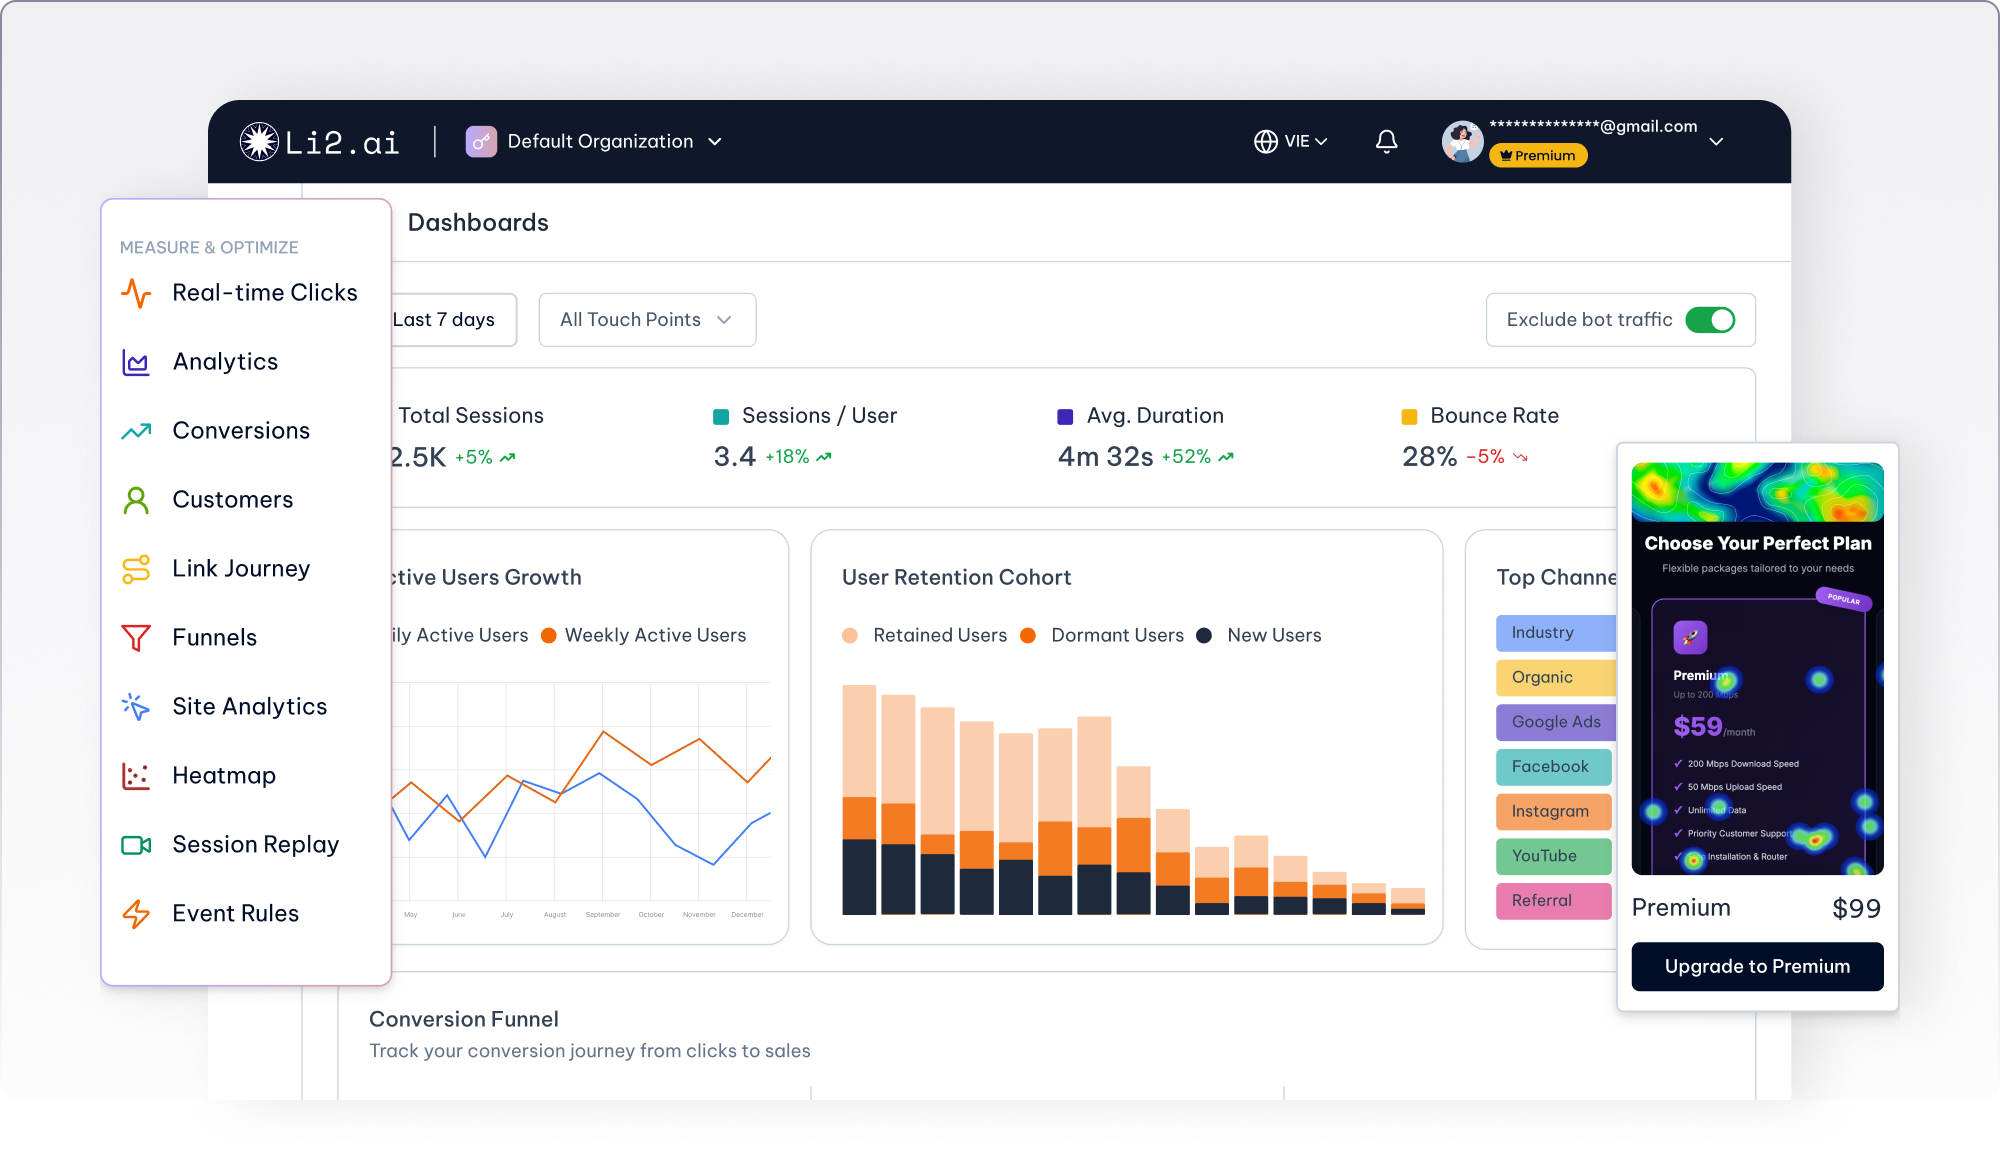Click the upward trend arrow beside +52%
Screen dimensions: 2000x1160
[x=1226, y=457]
